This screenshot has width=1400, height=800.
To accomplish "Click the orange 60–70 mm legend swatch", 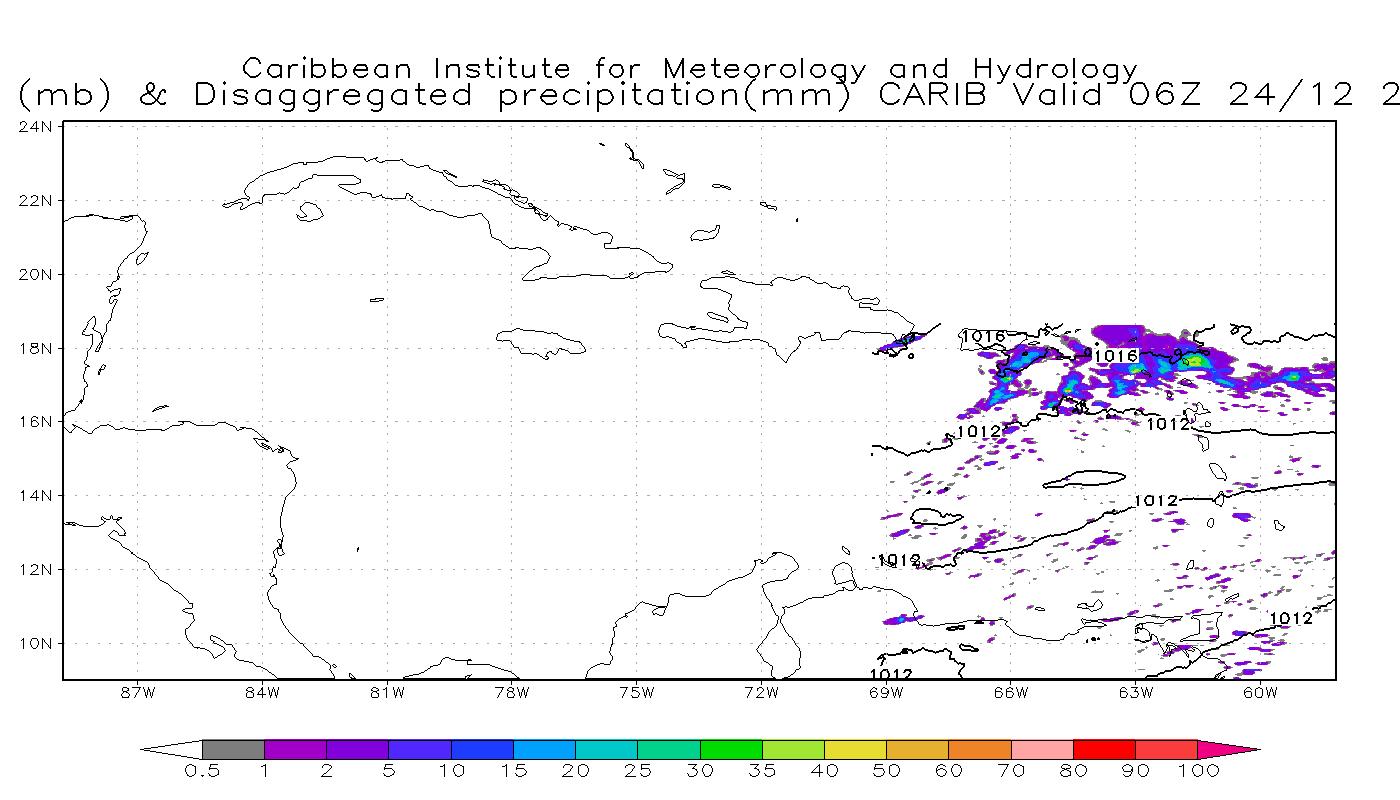I will 980,749.
